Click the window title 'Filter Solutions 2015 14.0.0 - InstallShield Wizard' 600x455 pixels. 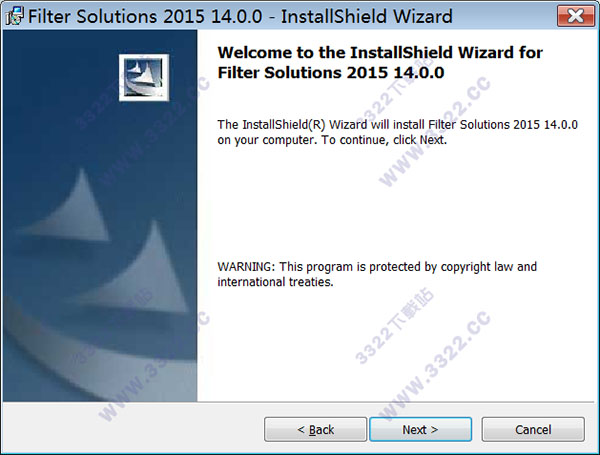(x=240, y=16)
